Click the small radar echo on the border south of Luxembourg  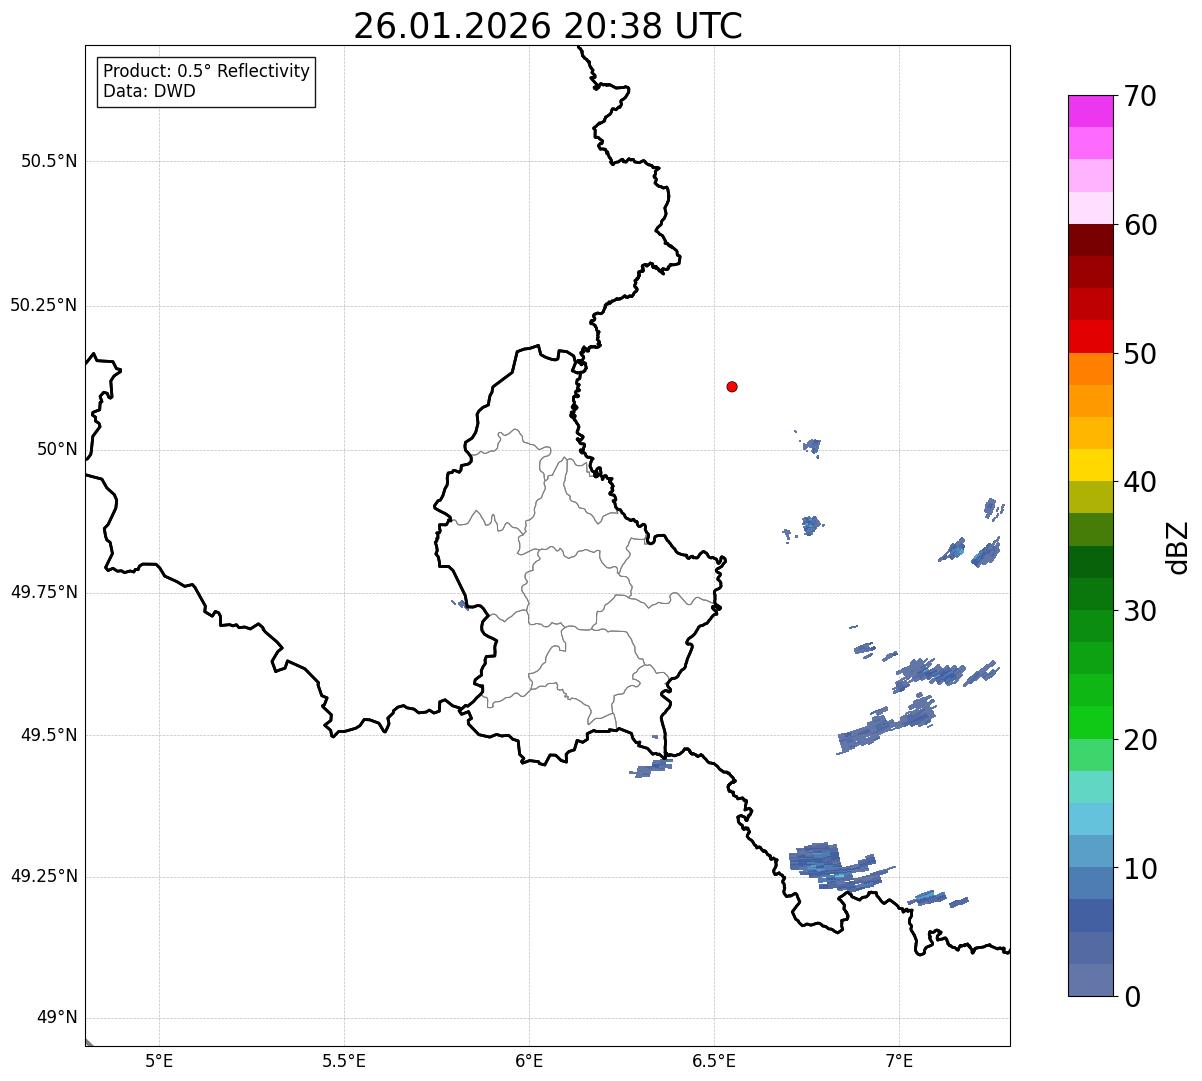[652, 768]
